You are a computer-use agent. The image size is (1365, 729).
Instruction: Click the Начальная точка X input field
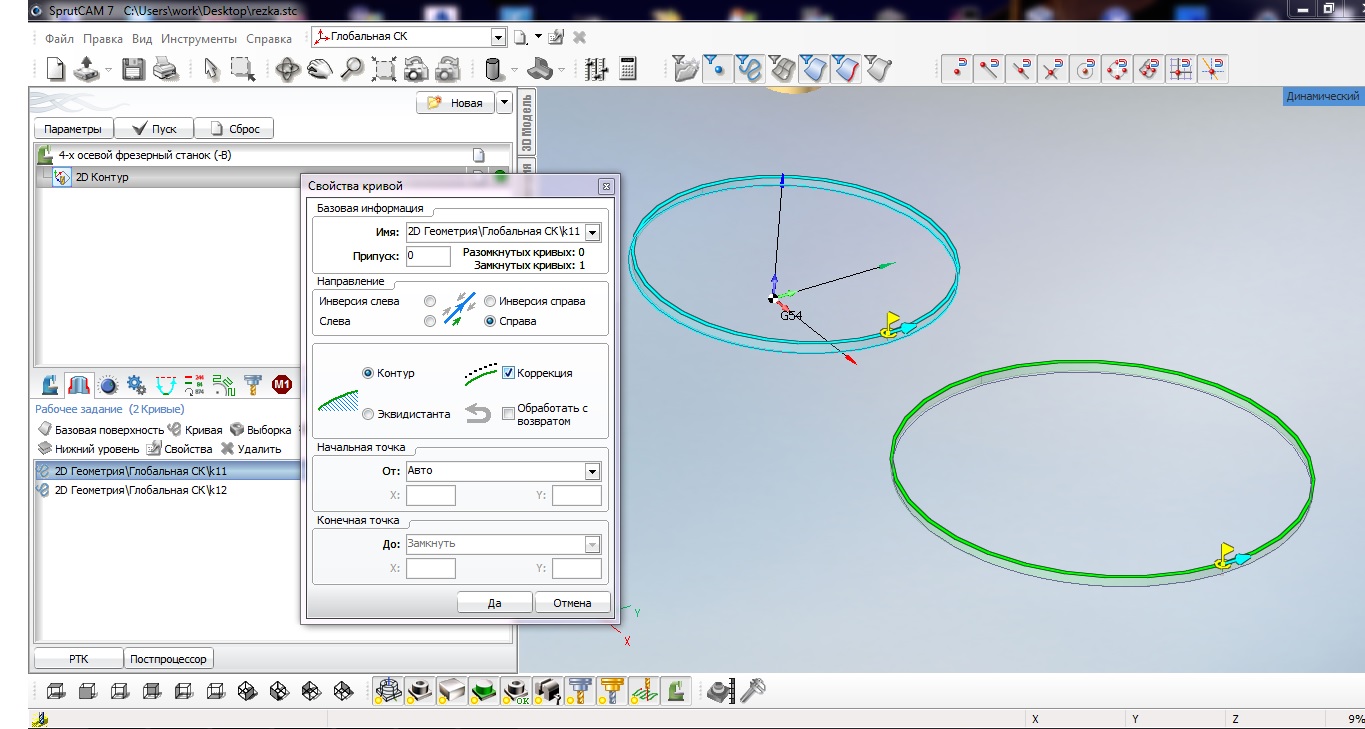coord(431,495)
